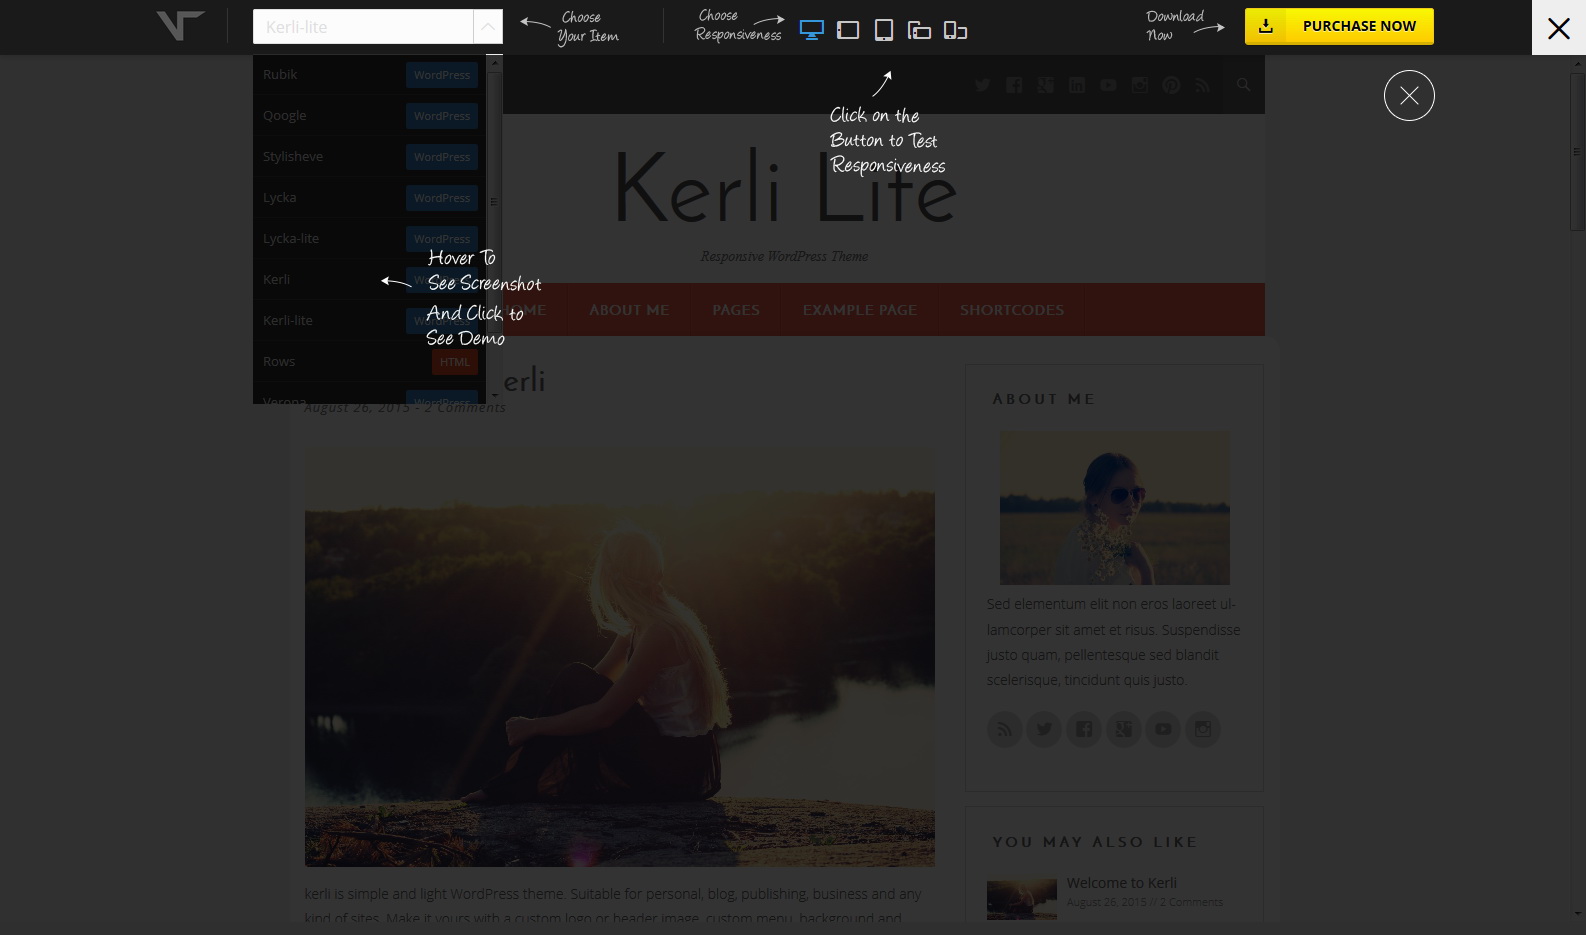Open Twitter link in site header
The width and height of the screenshot is (1586, 935).
982,85
